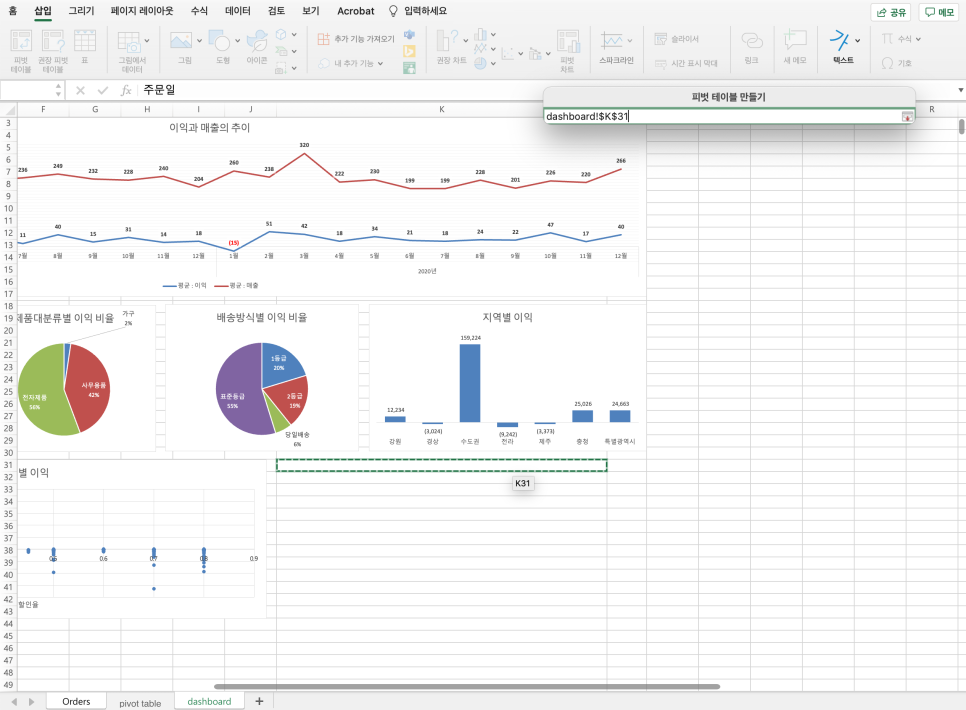Click the horizontal scrollbar at bottom
Image resolution: width=966 pixels, height=710 pixels.
467,686
